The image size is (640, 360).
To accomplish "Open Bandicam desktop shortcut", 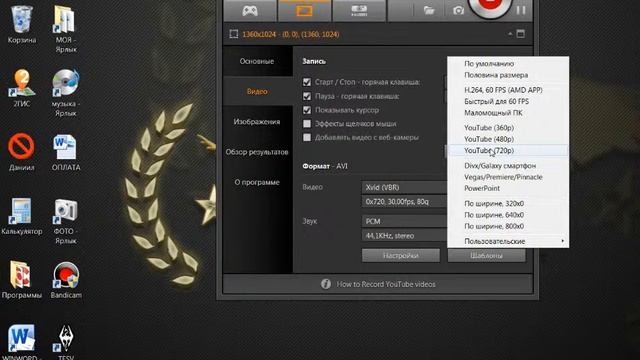I will [66, 280].
